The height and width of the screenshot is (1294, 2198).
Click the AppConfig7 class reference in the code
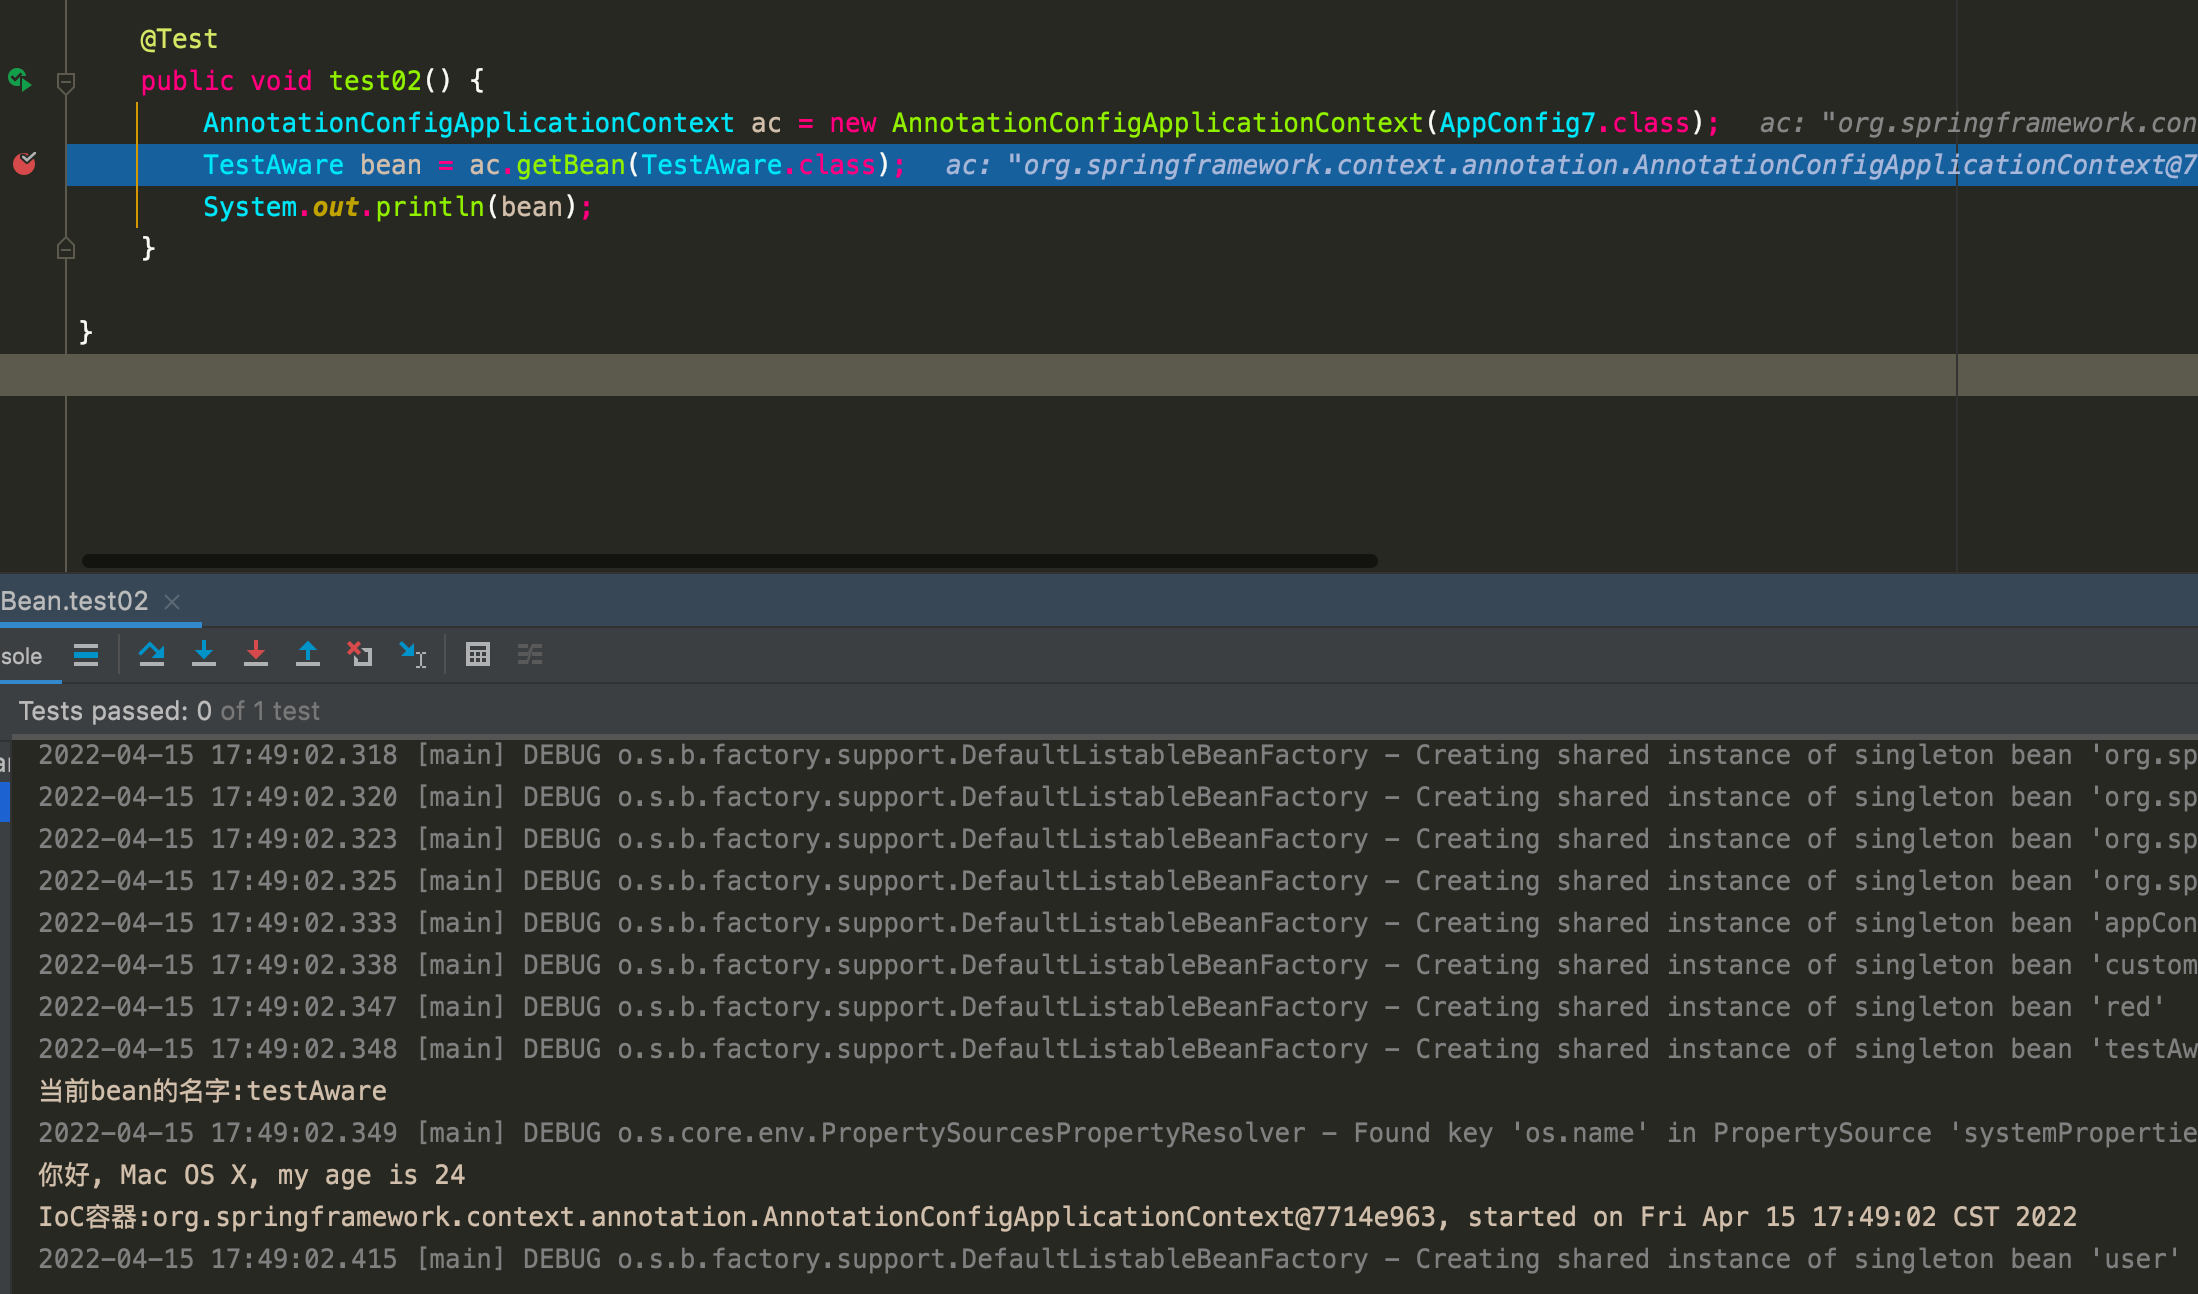pos(1516,123)
